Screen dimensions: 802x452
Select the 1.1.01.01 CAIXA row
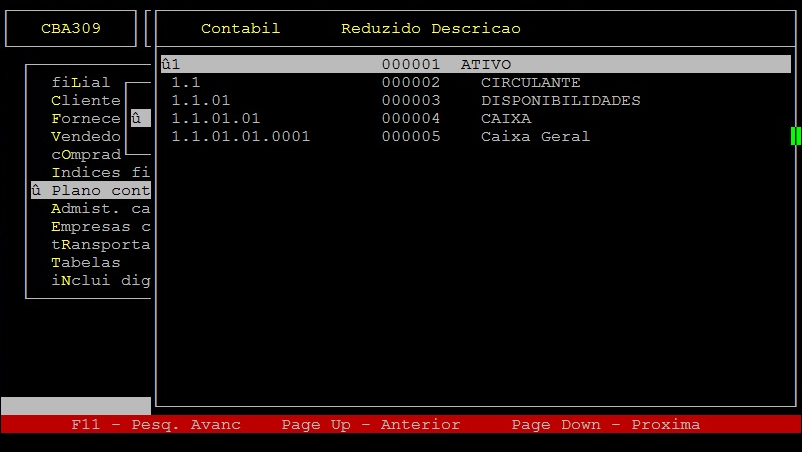click(x=475, y=118)
